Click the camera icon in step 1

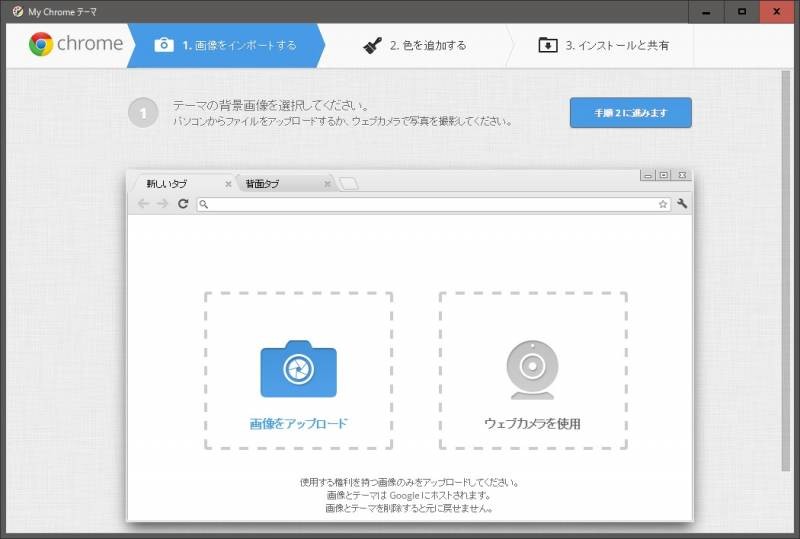pos(164,45)
